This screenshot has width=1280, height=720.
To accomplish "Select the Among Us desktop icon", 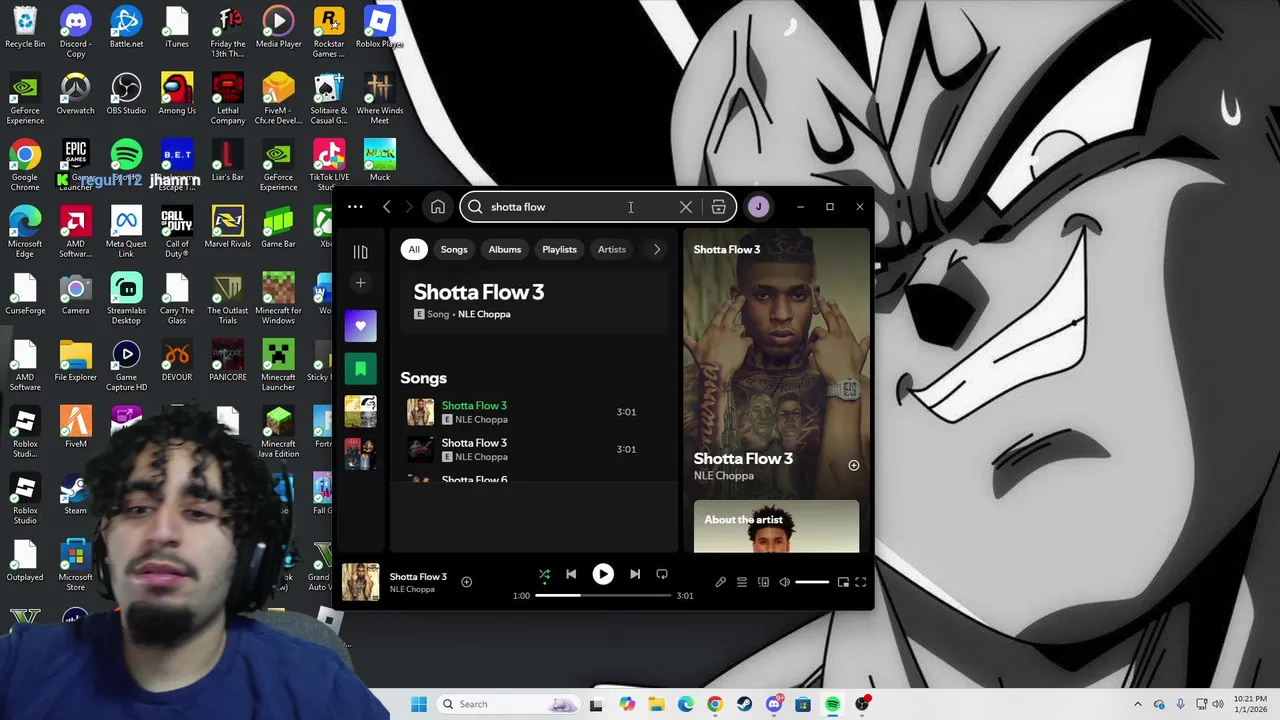I will (x=177, y=94).
